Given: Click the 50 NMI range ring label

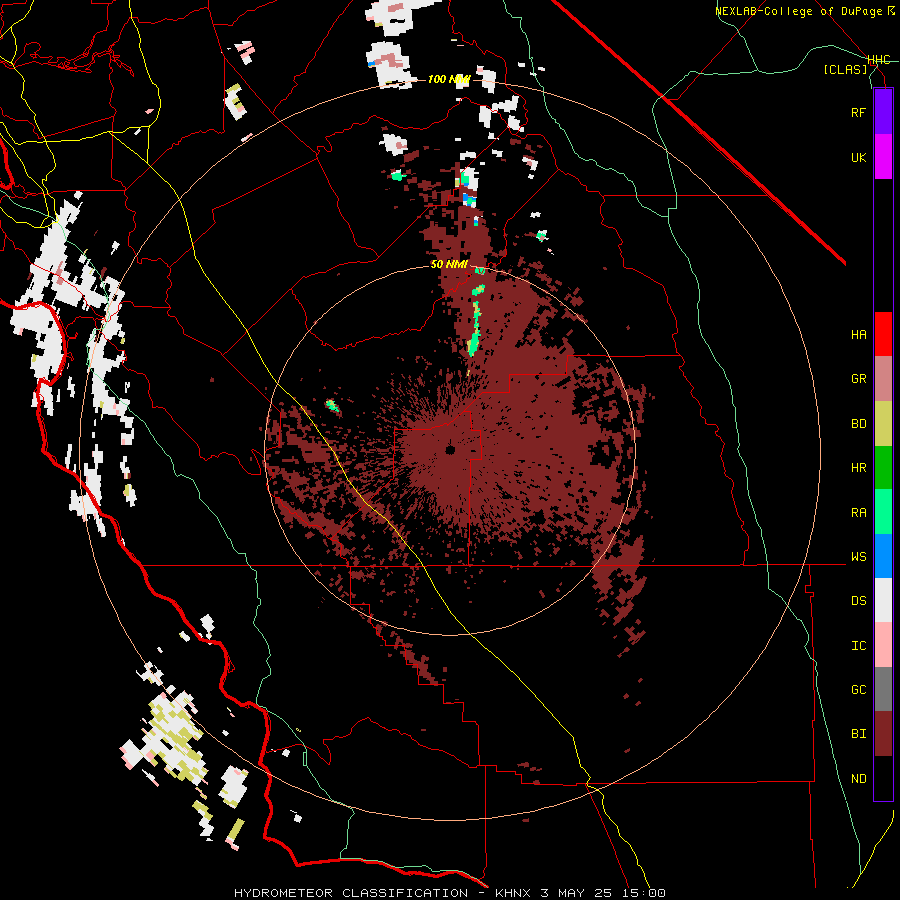Looking at the screenshot, I should [x=449, y=264].
